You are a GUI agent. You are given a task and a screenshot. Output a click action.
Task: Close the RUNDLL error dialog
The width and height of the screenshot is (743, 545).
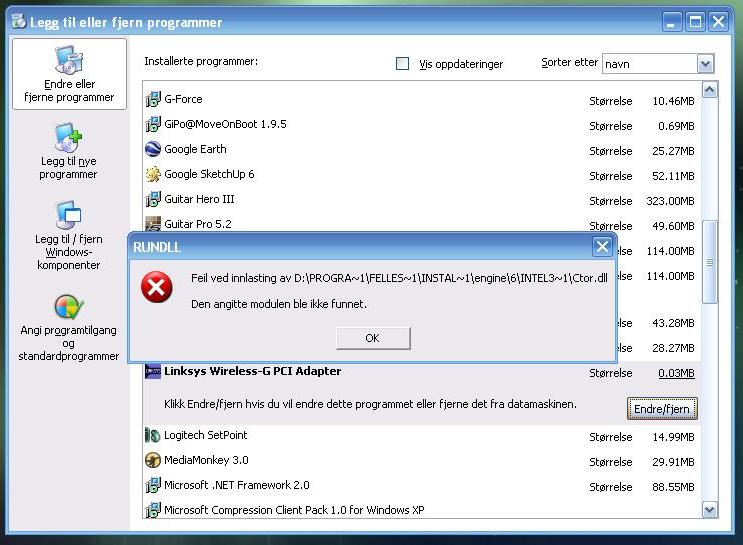[602, 246]
